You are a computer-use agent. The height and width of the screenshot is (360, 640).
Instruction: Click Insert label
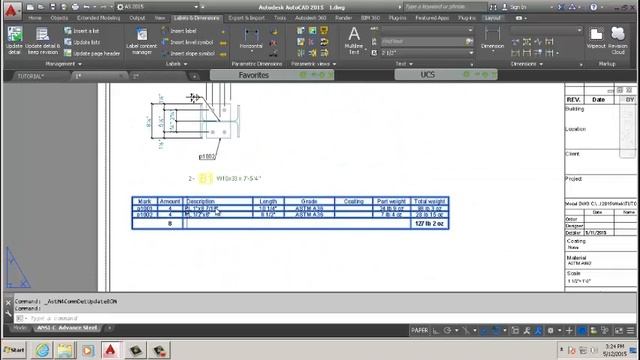coord(179,31)
